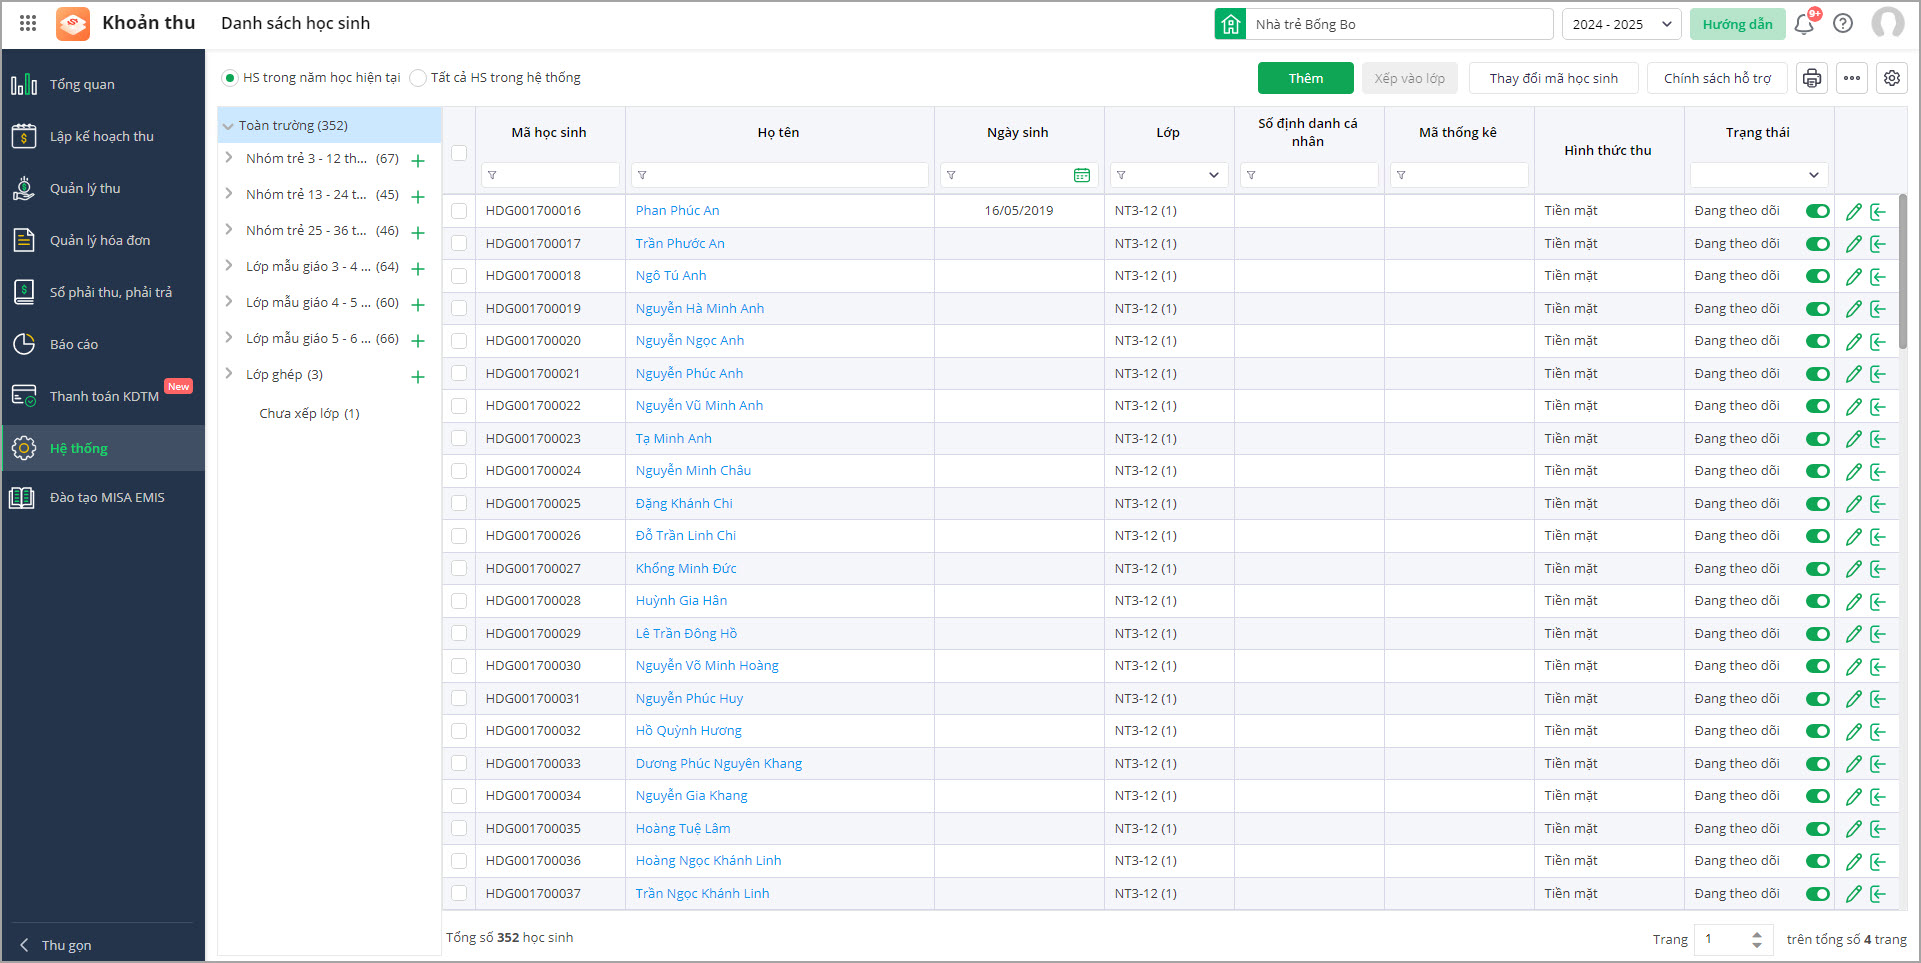Expand the Lớp ghép group
Screen dimensions: 1921x963
(229, 374)
